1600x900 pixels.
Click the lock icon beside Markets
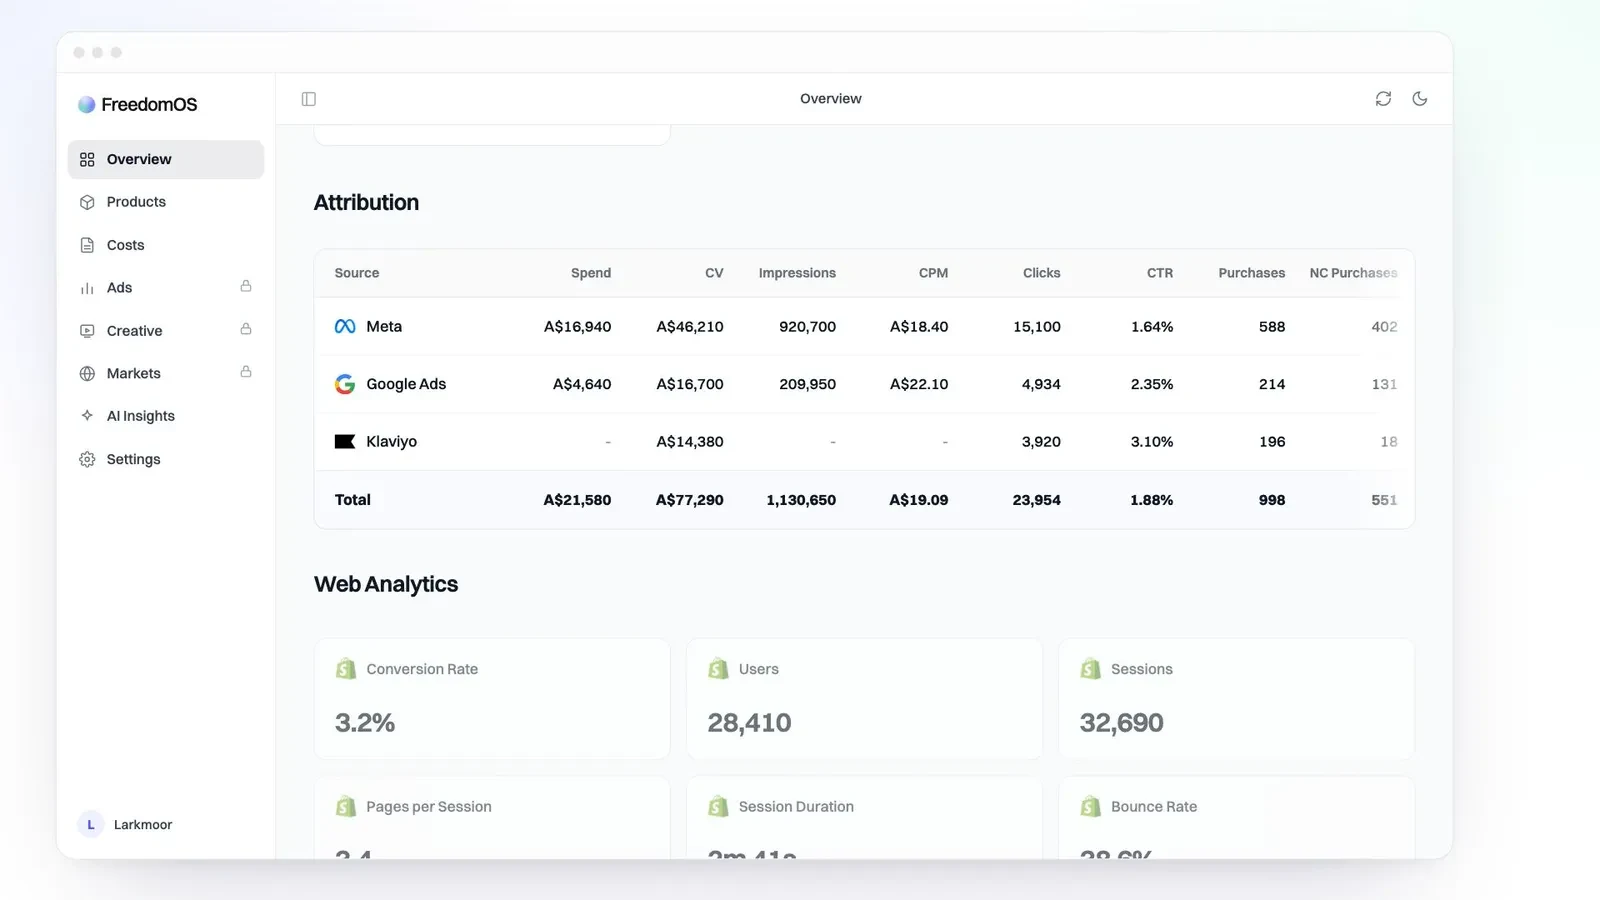point(246,372)
